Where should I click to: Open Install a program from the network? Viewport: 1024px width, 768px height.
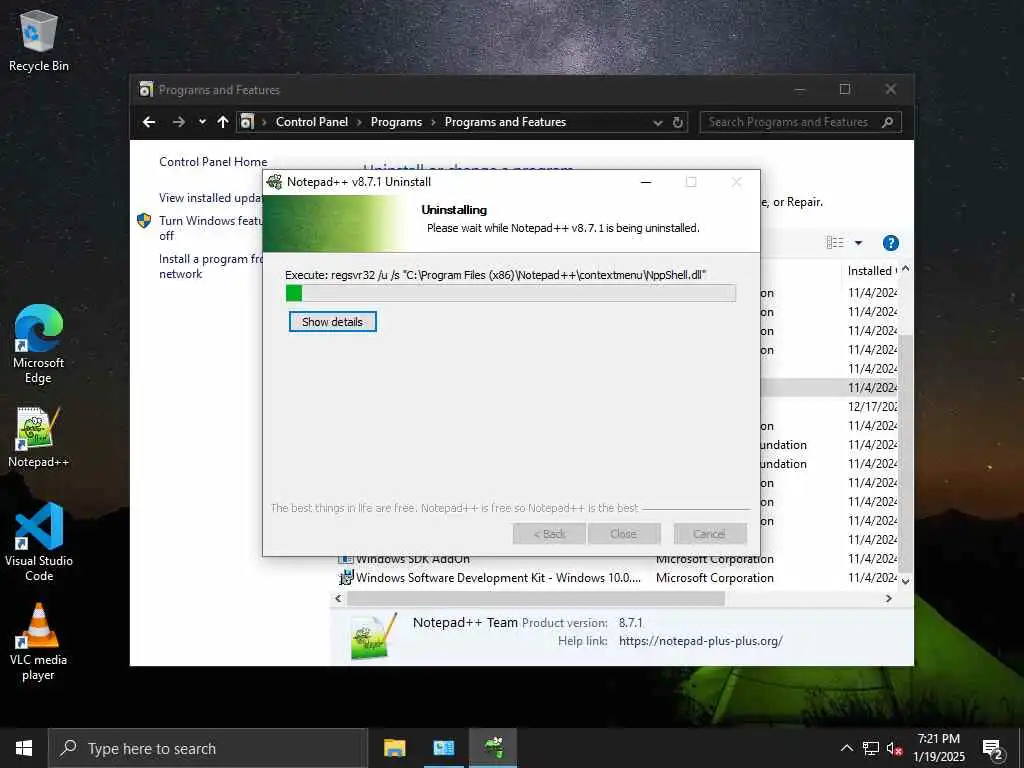(210, 266)
